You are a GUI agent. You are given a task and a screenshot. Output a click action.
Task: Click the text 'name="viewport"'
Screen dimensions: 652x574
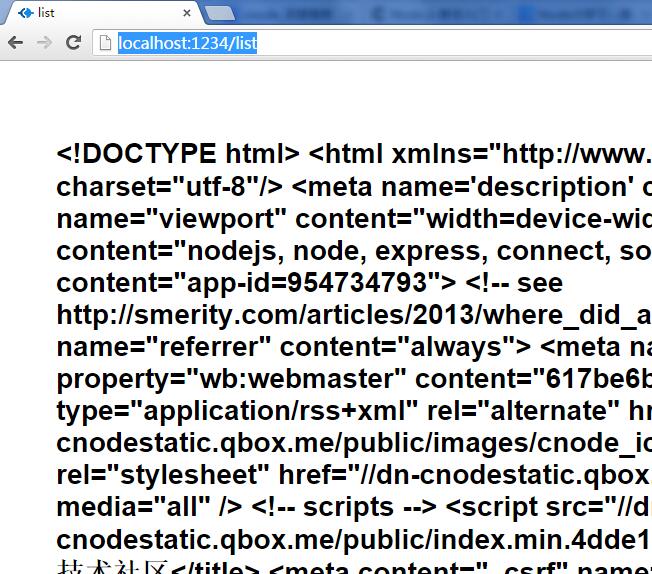pyautogui.click(x=171, y=219)
